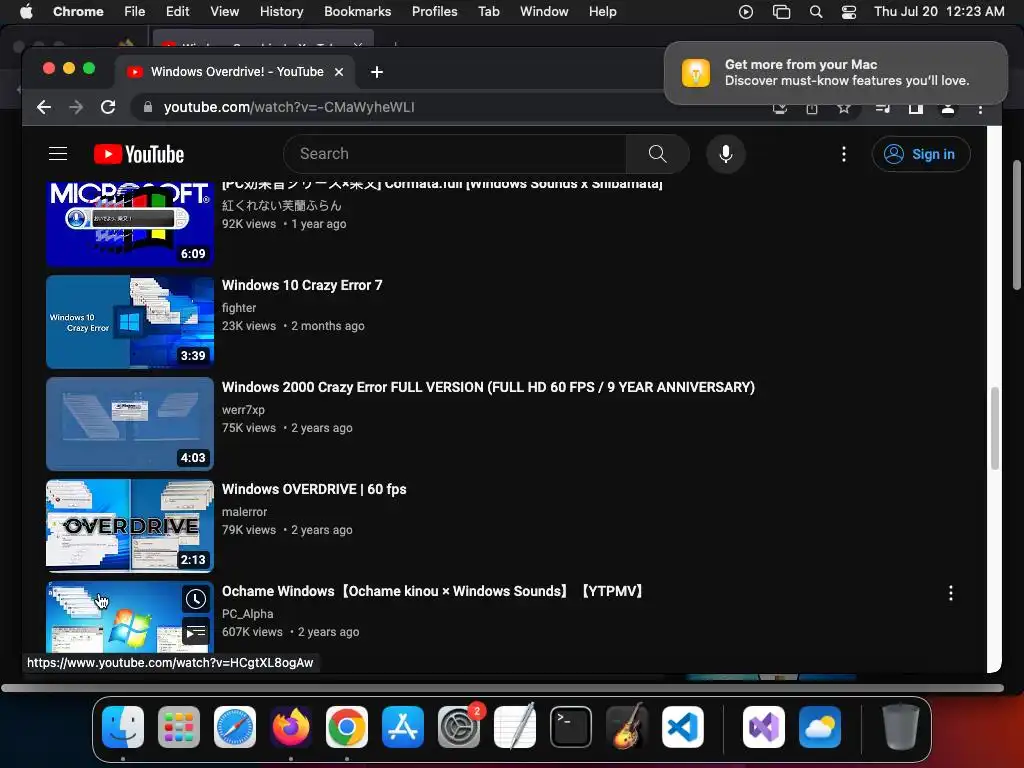
Task: Open the Windows 2000 Crazy Error FULL VERSION title
Action: (488, 387)
